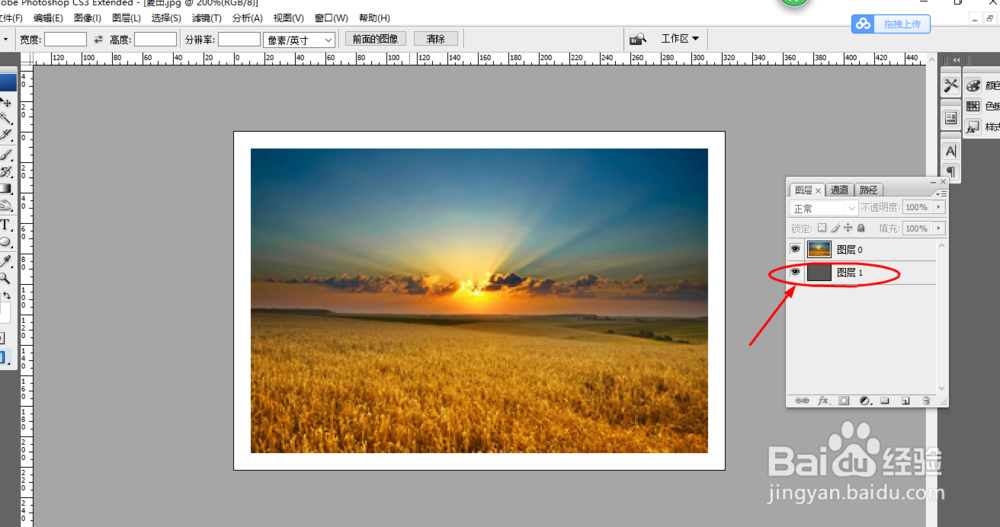Select the Ellipse shape tool

point(6,242)
